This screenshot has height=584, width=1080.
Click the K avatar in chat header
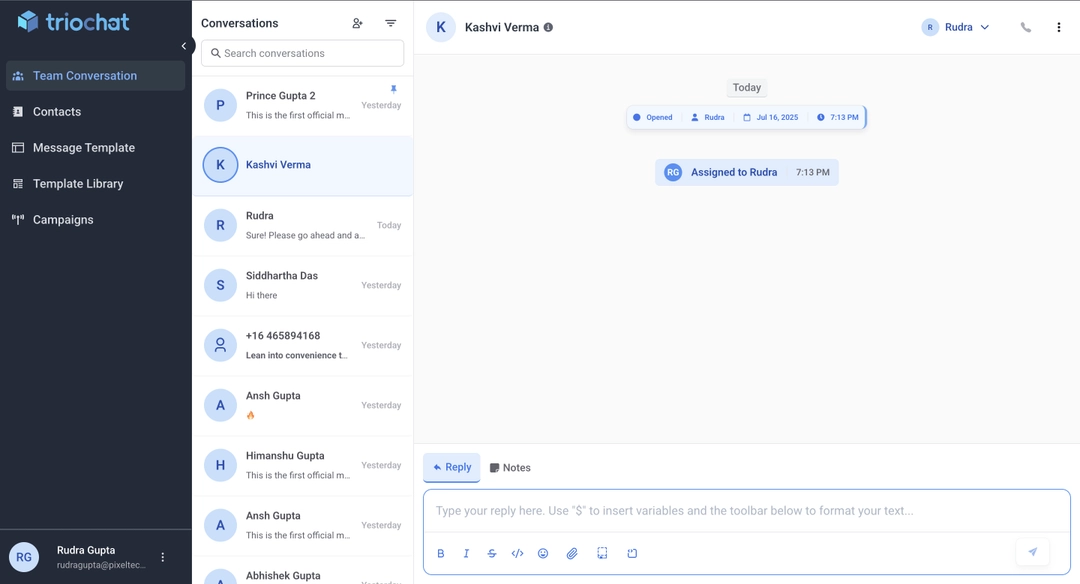pyautogui.click(x=441, y=28)
